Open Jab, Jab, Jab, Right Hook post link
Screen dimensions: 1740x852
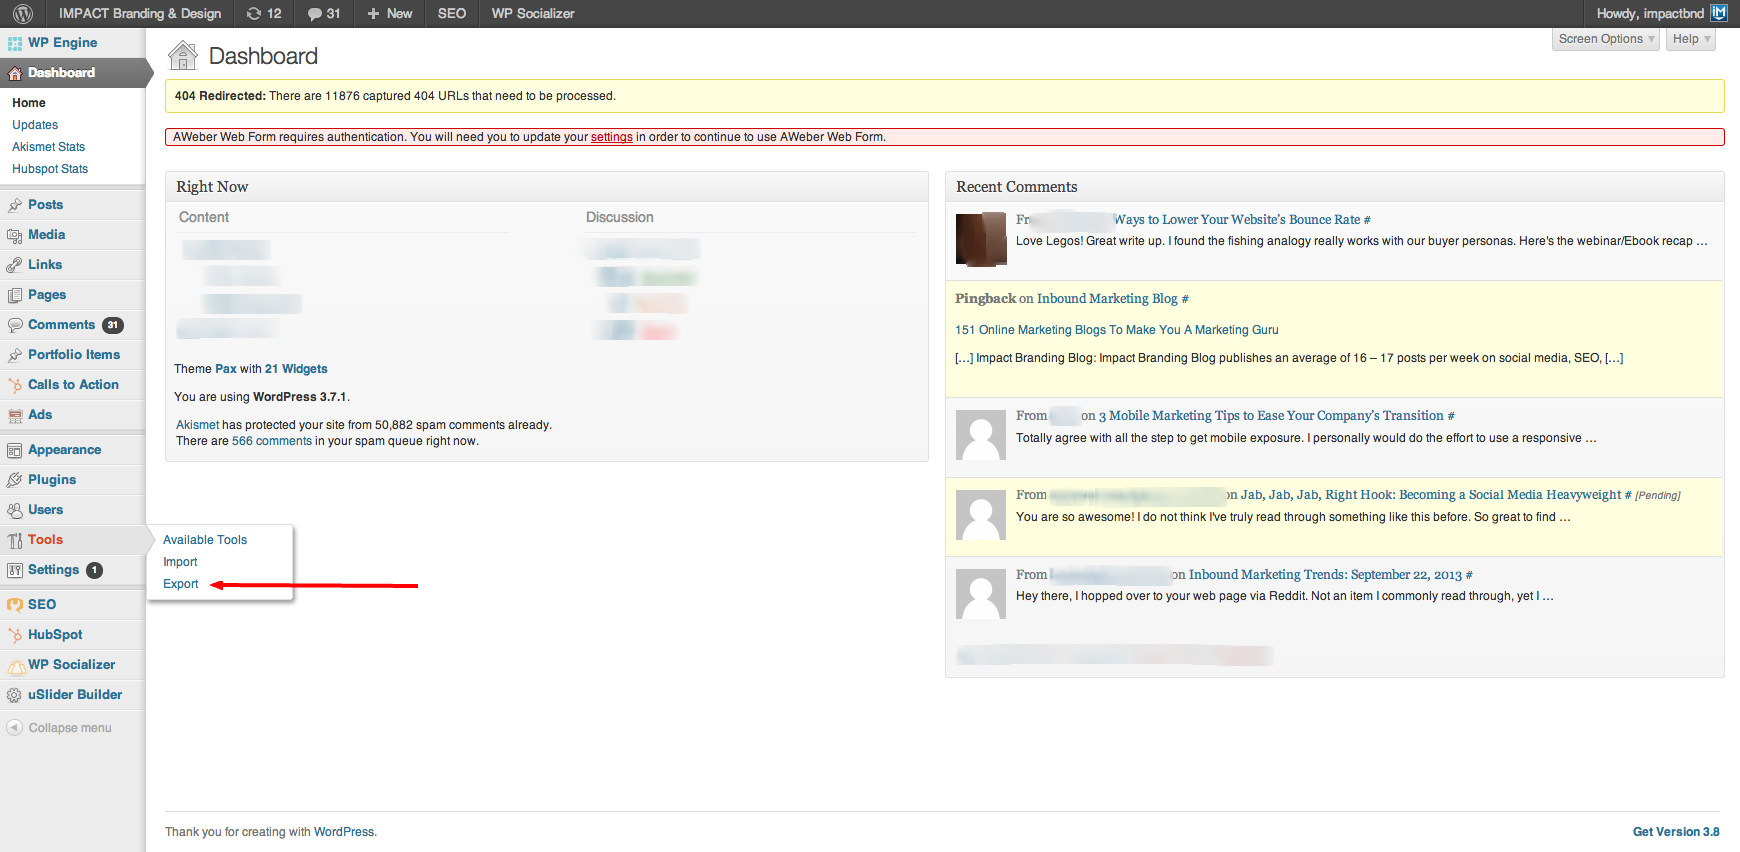pyautogui.click(x=1431, y=495)
